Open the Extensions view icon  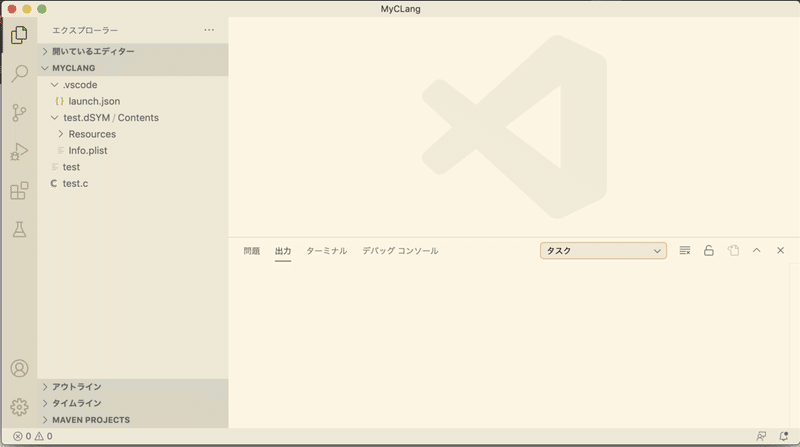(19, 190)
